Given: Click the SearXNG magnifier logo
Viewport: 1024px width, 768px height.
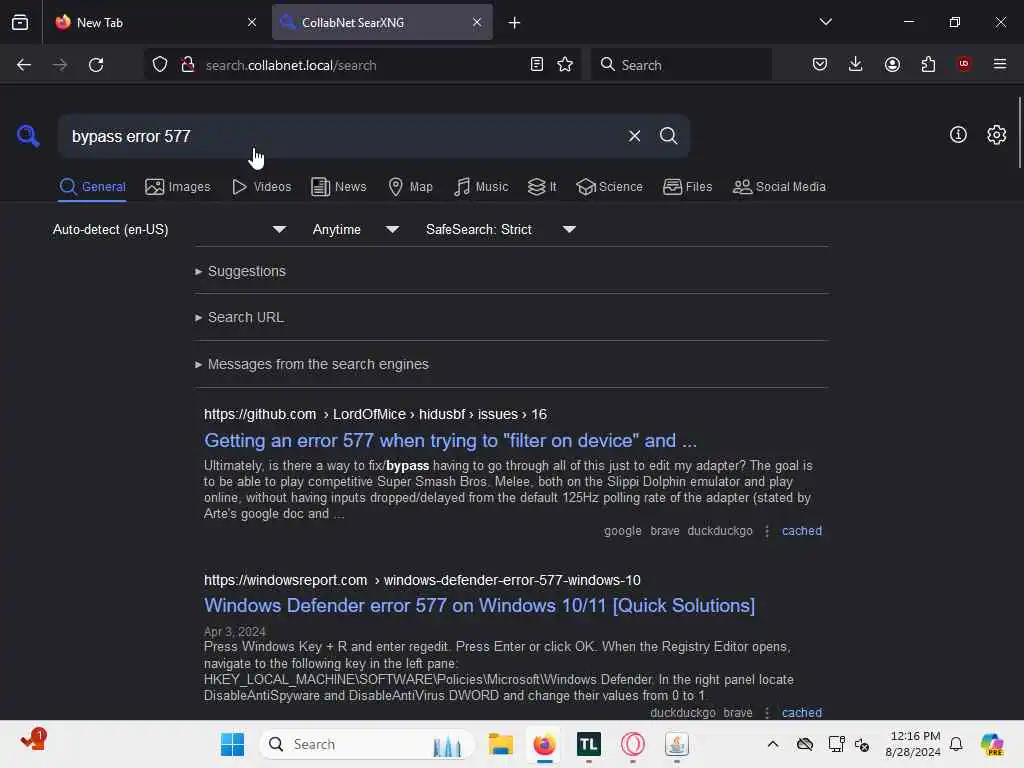Looking at the screenshot, I should point(28,136).
